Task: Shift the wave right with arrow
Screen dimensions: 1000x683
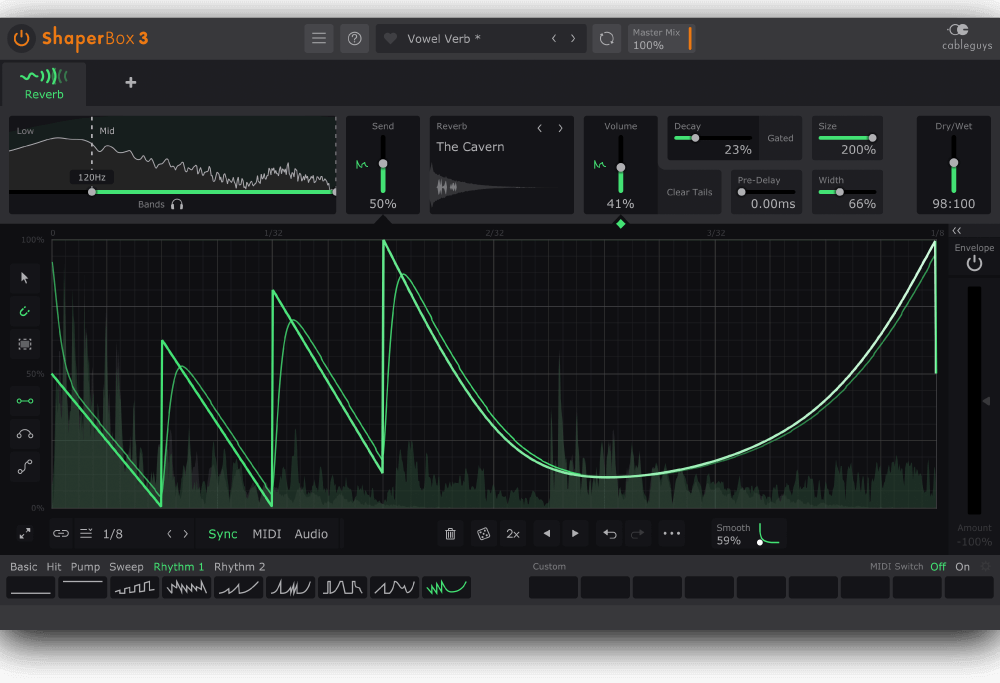Action: click(x=575, y=533)
